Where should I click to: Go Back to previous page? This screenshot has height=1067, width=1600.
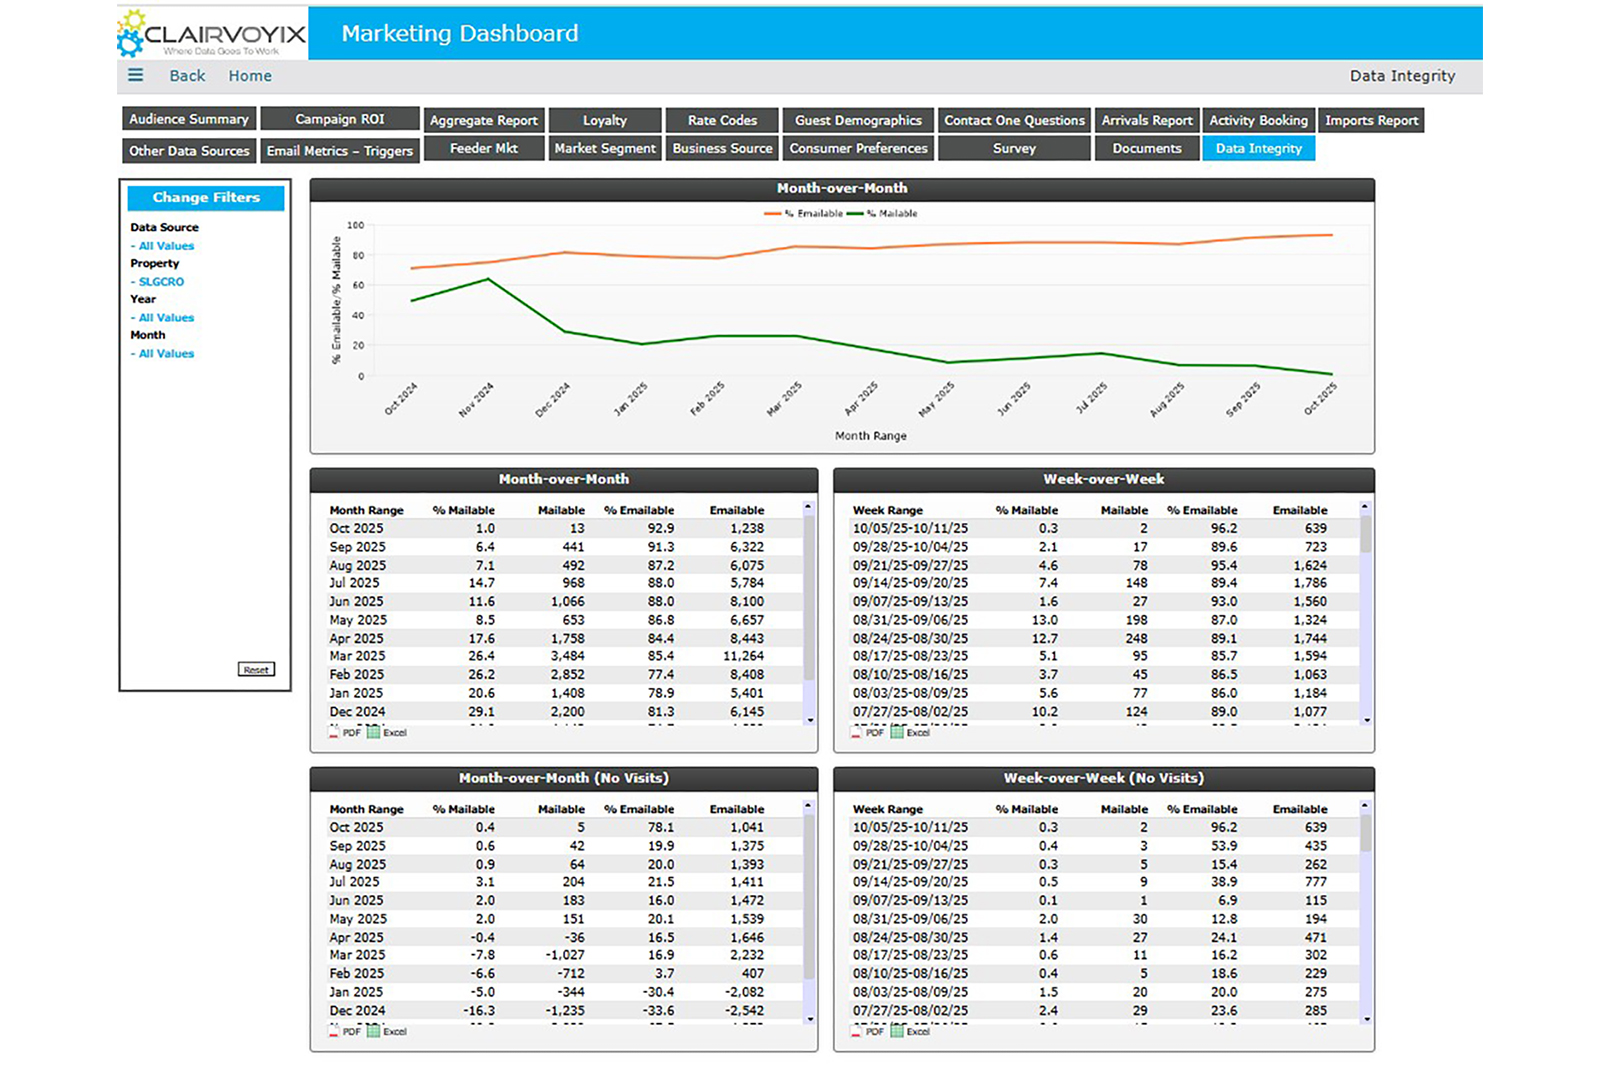pos(187,76)
